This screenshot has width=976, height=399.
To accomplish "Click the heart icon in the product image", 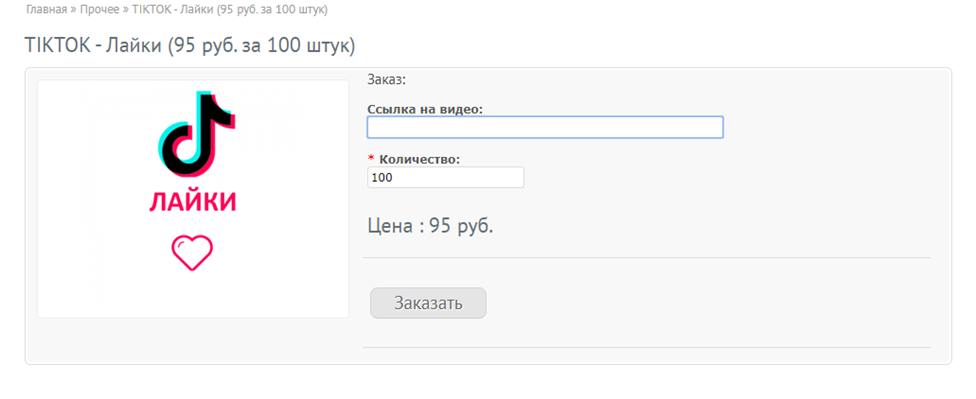I will pyautogui.click(x=192, y=252).
